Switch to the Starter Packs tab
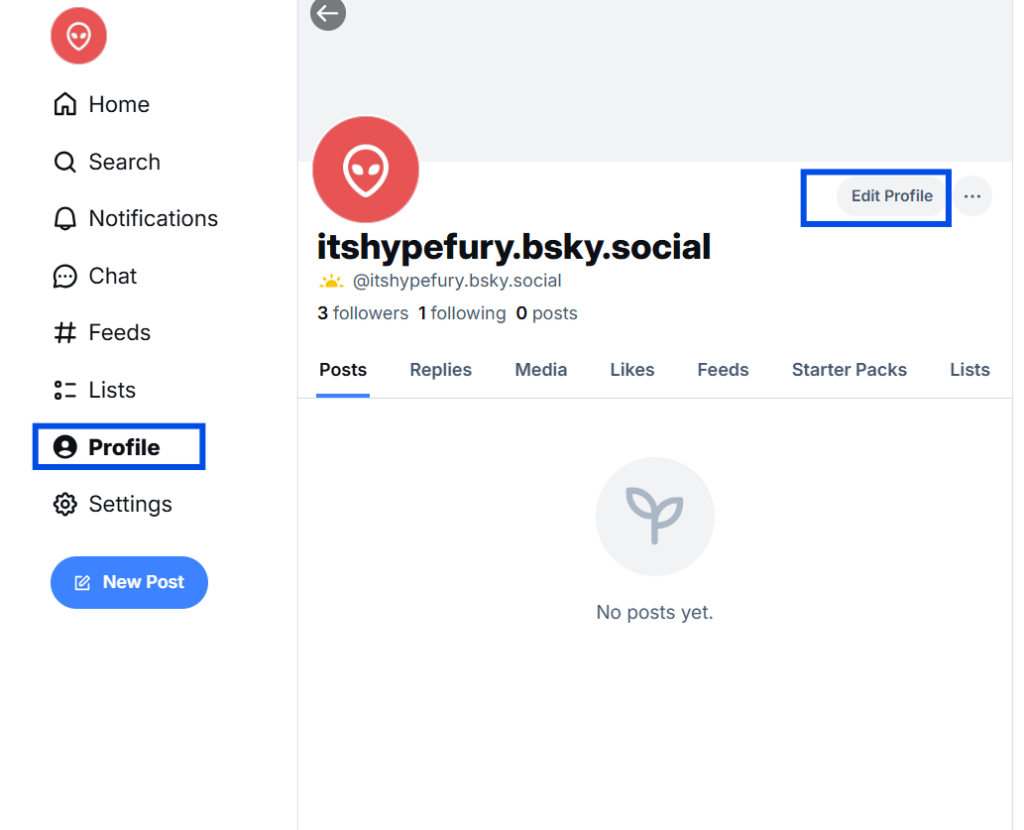 point(849,369)
